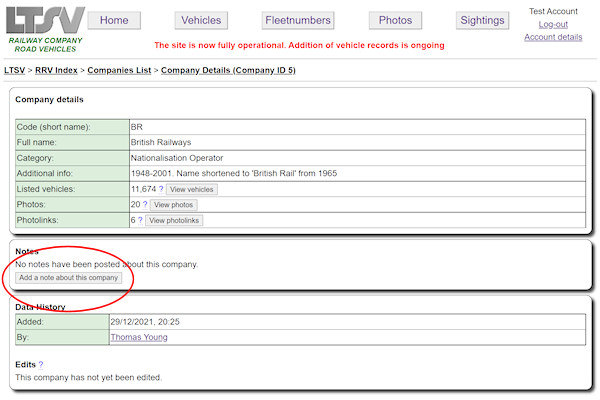Click help question mark beside Listed vehicles count
600x400 pixels.
pos(161,189)
